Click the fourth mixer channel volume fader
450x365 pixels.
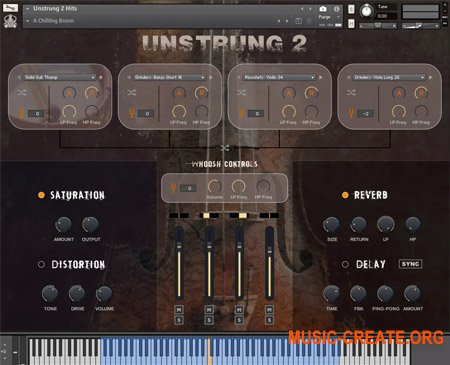tap(269, 263)
